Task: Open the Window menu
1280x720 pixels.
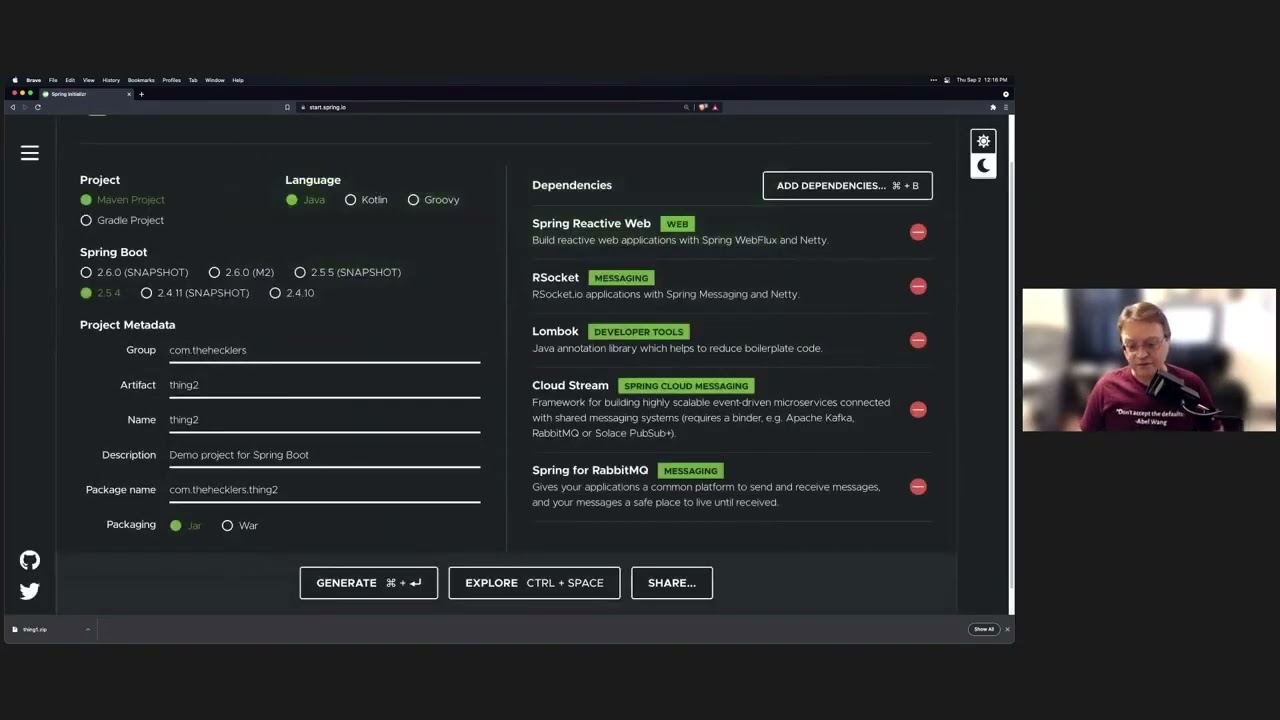Action: (215, 80)
